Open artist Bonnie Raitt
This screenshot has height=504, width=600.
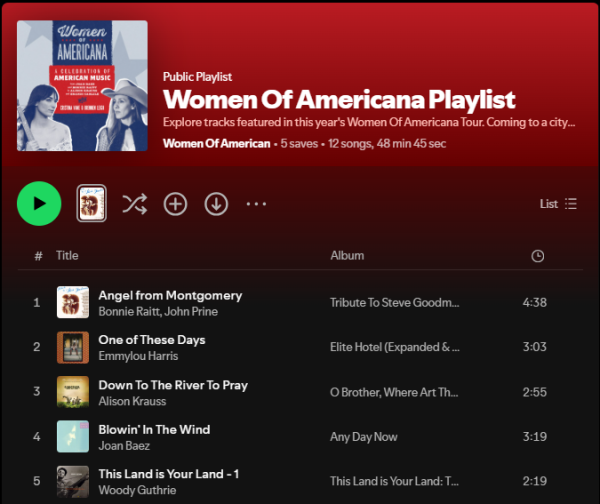[130, 312]
